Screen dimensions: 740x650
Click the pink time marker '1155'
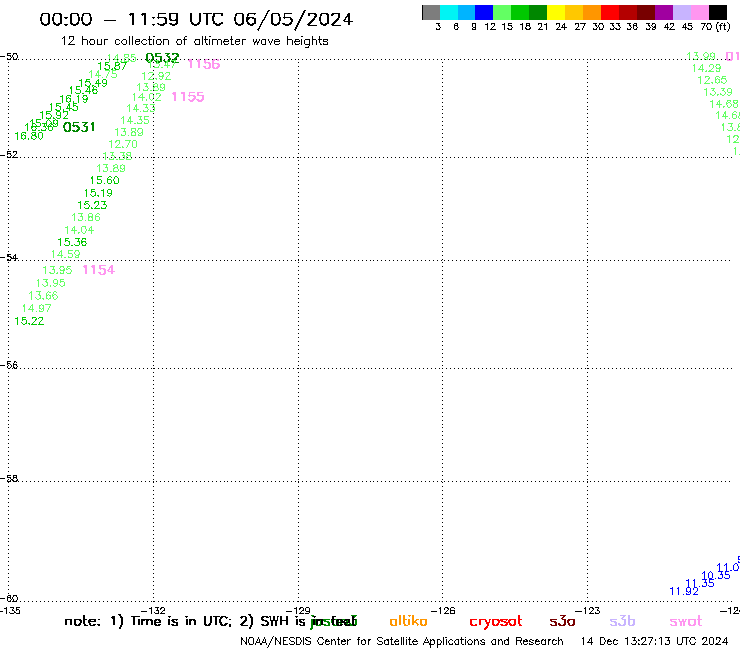pyautogui.click(x=187, y=97)
